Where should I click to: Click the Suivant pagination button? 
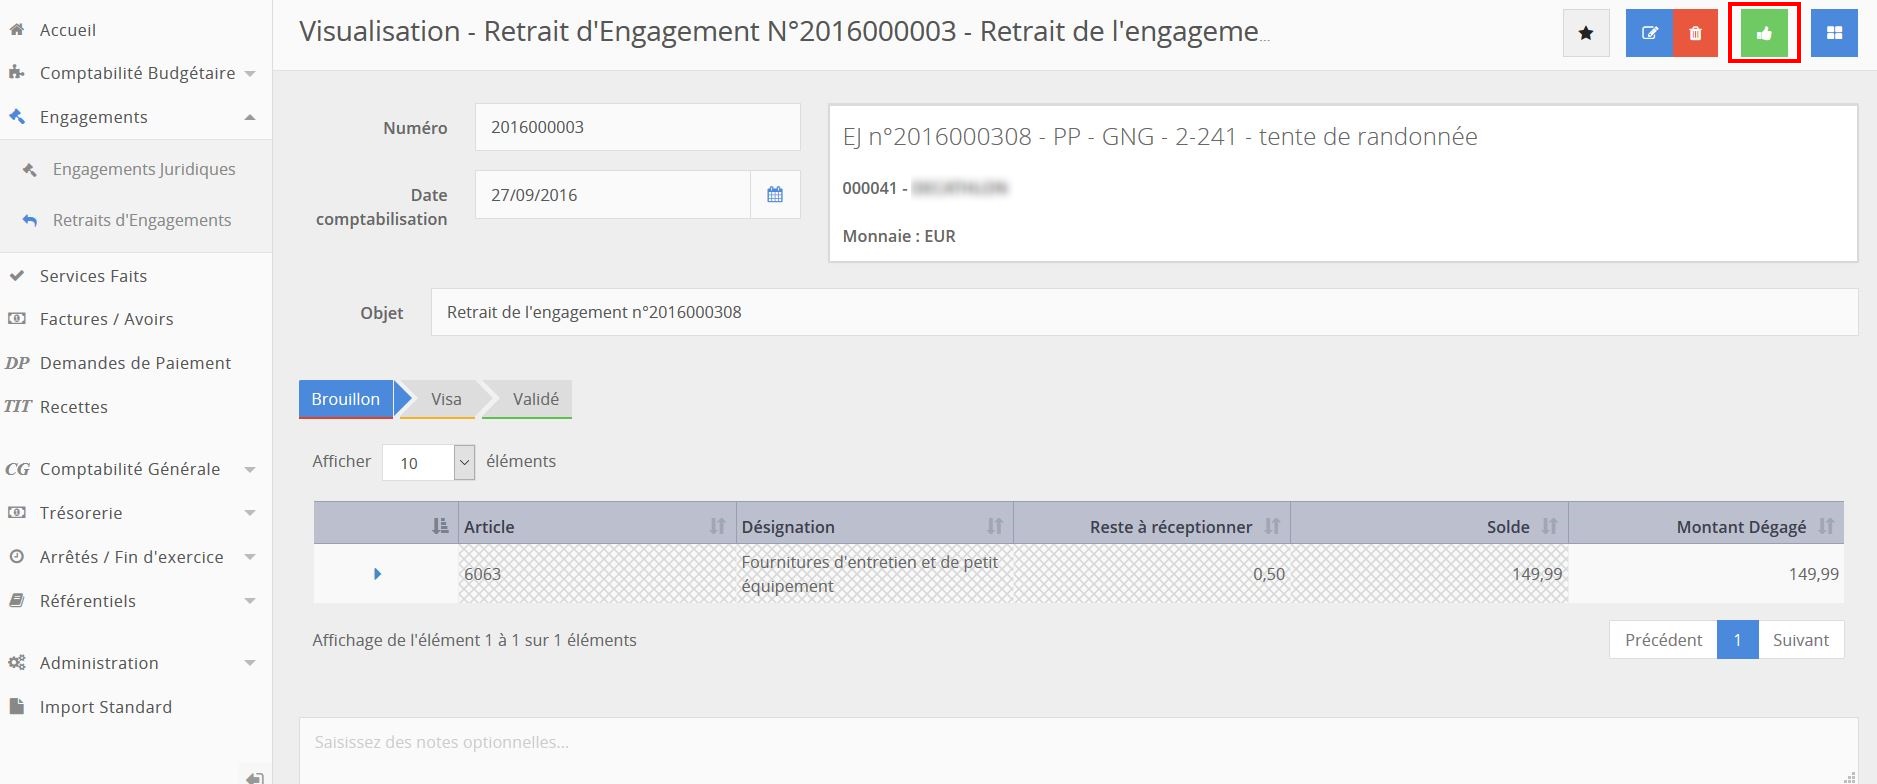1800,640
